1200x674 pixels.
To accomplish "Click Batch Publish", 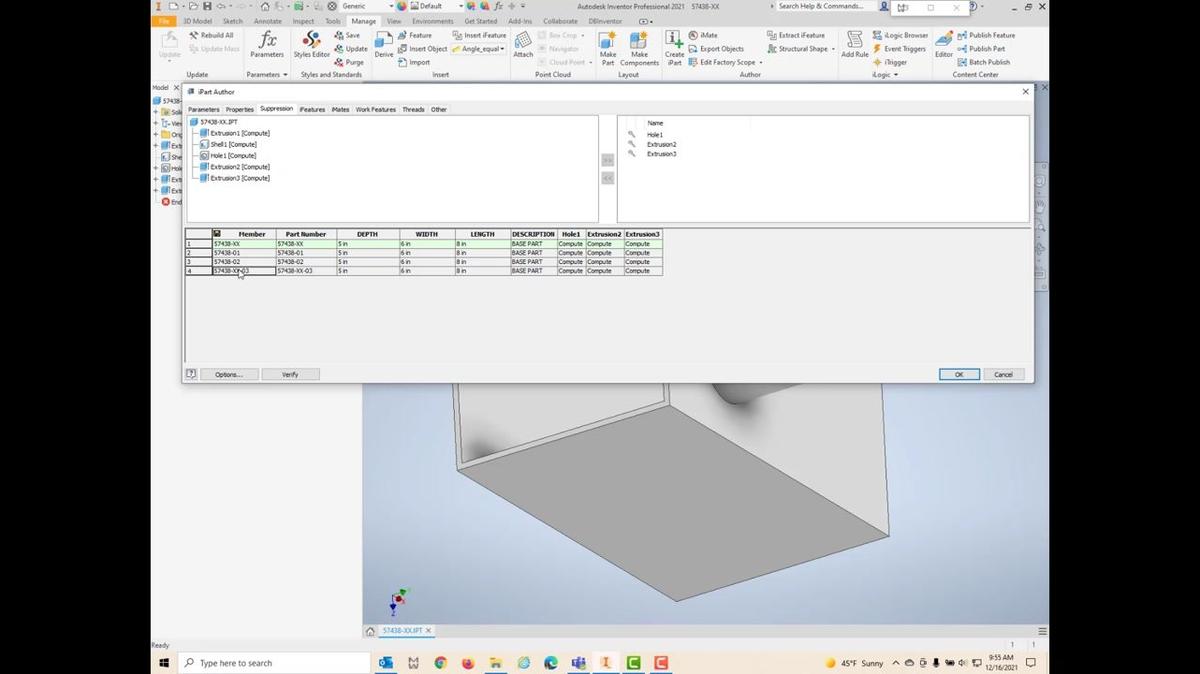I will pos(983,62).
